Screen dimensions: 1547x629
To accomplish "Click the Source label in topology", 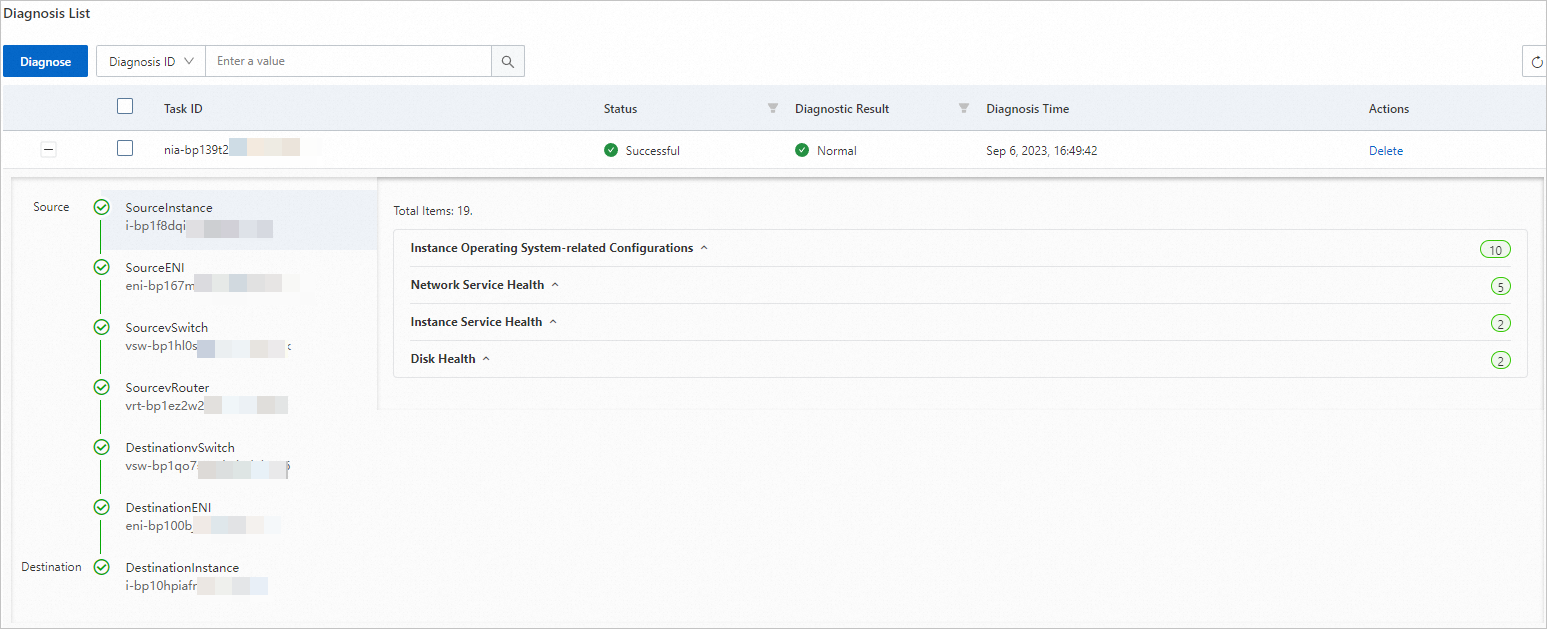I will [51, 207].
